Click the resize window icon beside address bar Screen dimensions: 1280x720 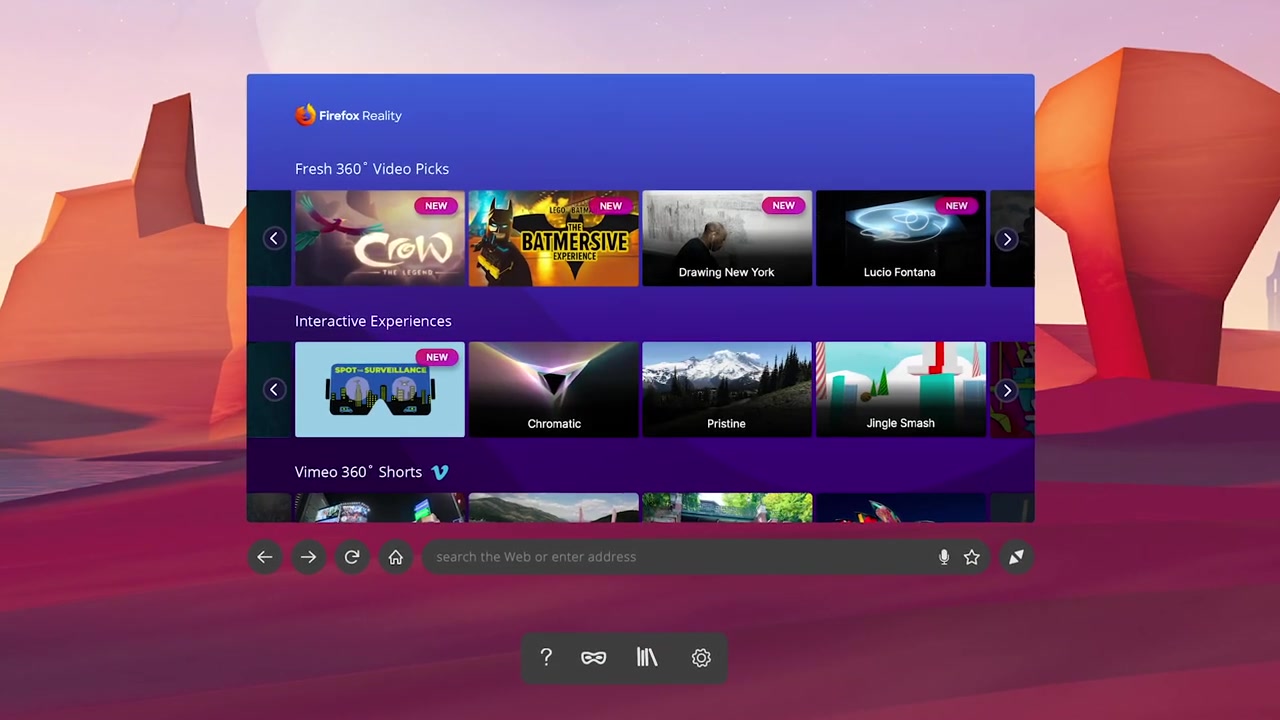point(1016,557)
